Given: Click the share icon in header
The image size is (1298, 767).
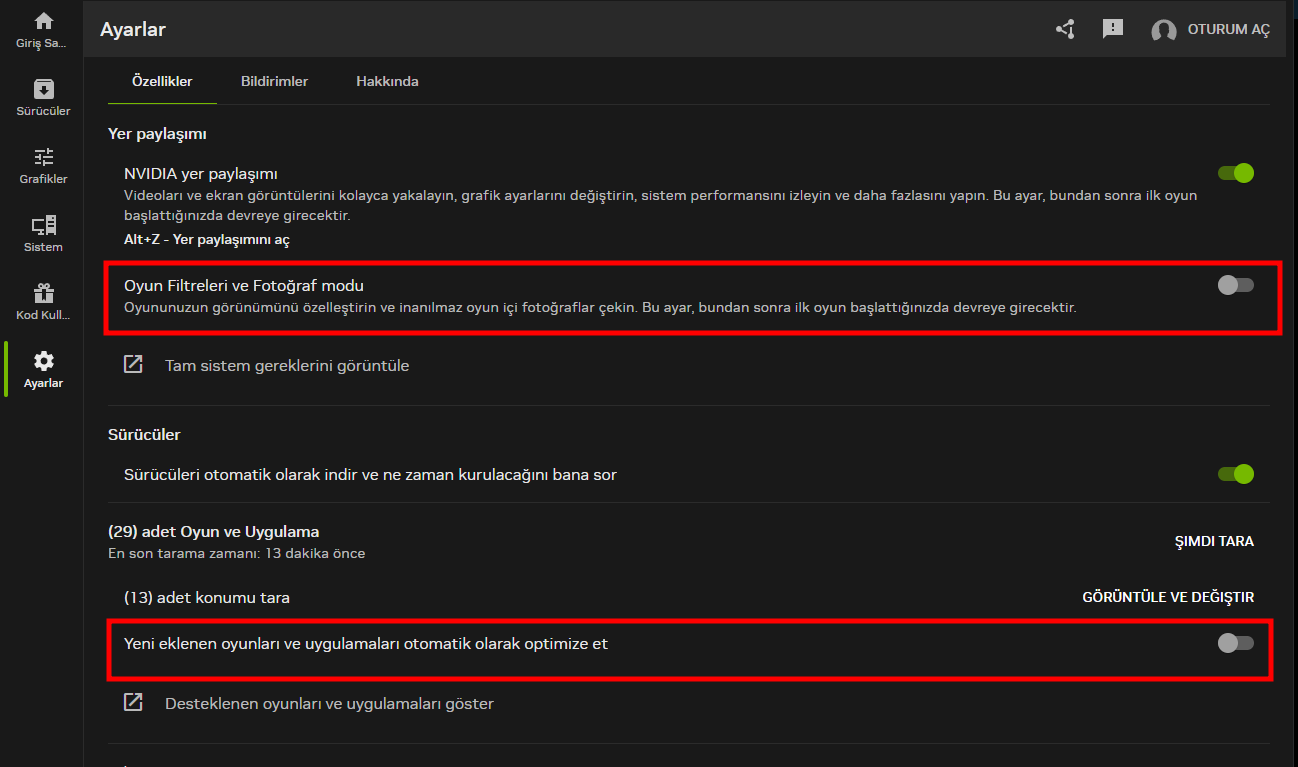Looking at the screenshot, I should coord(1065,29).
